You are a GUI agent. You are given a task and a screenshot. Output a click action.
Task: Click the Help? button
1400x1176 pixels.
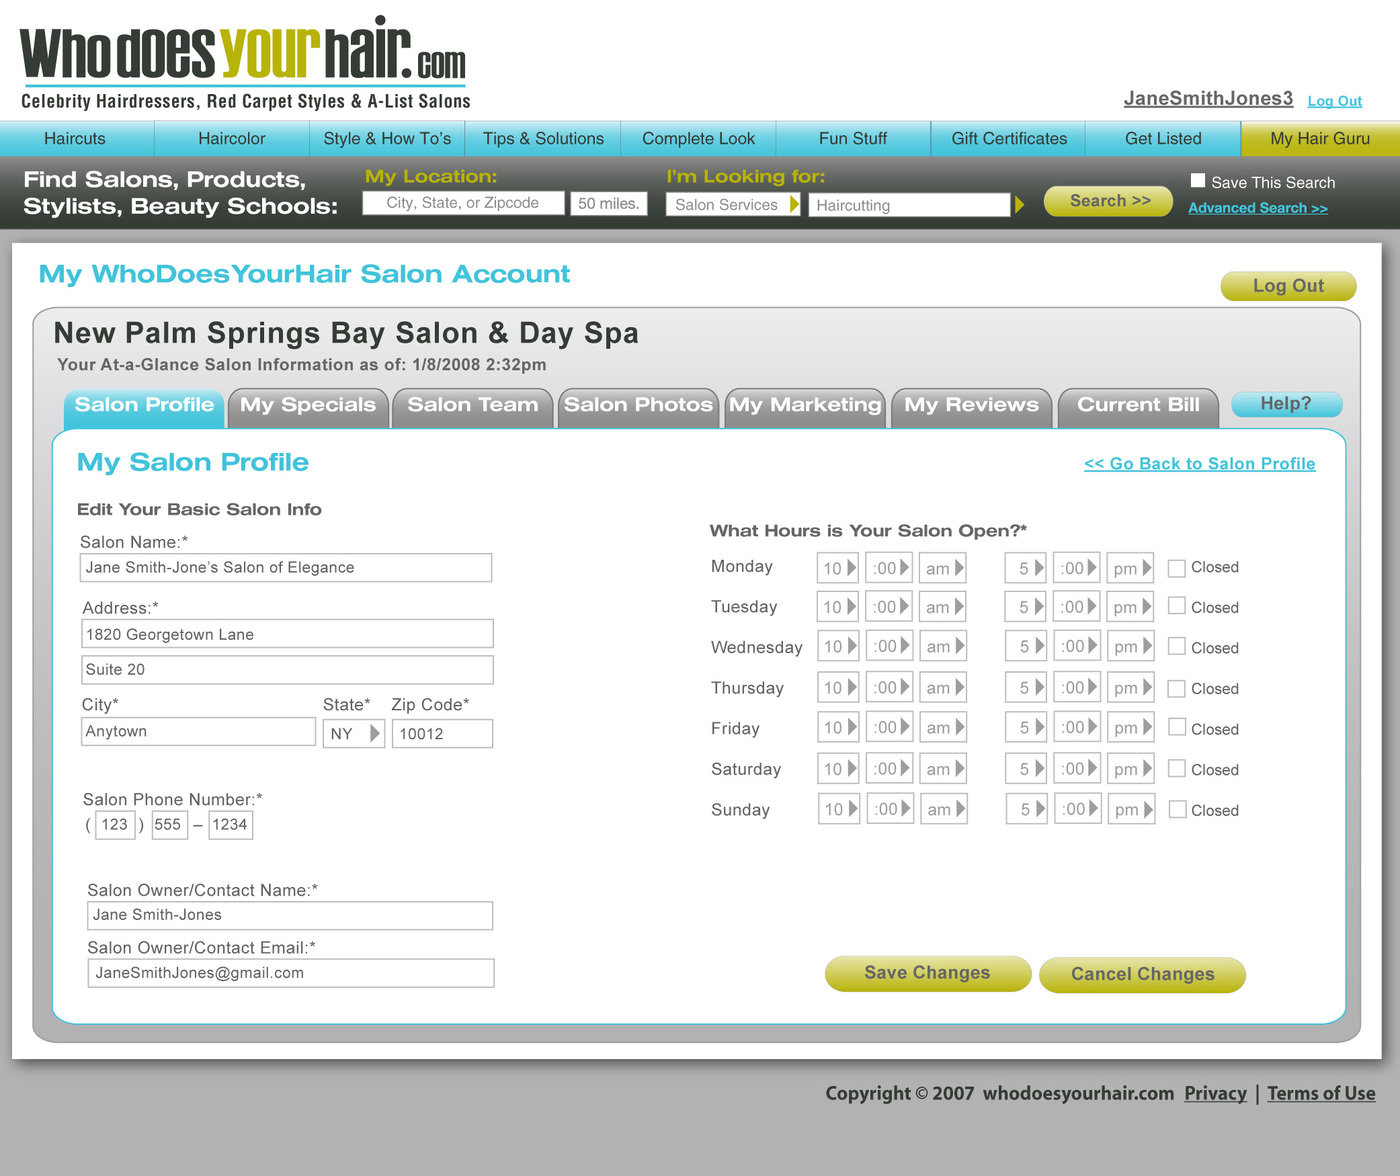click(1286, 404)
